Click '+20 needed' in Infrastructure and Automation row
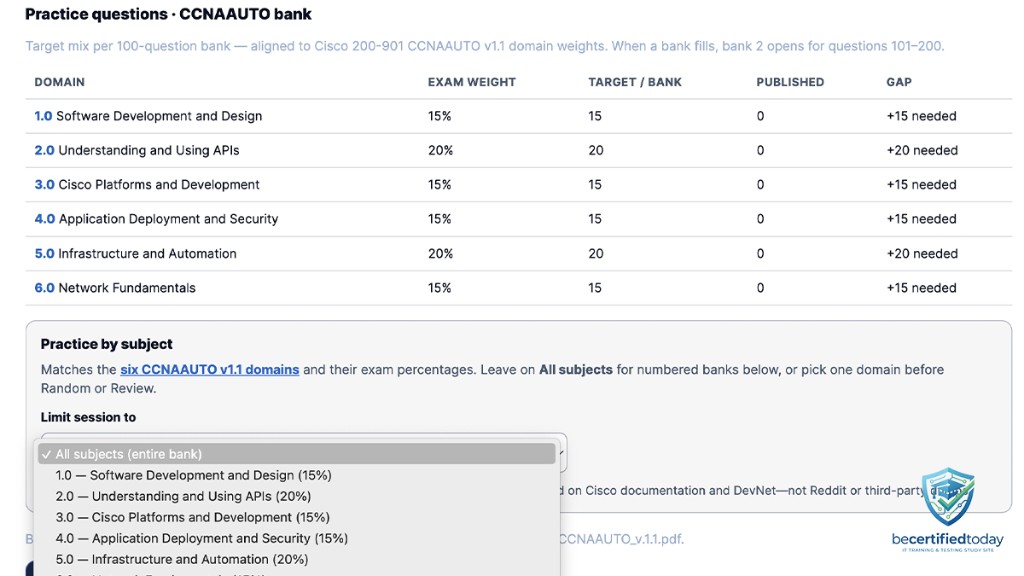This screenshot has width=1024, height=576. pyautogui.click(x=922, y=253)
